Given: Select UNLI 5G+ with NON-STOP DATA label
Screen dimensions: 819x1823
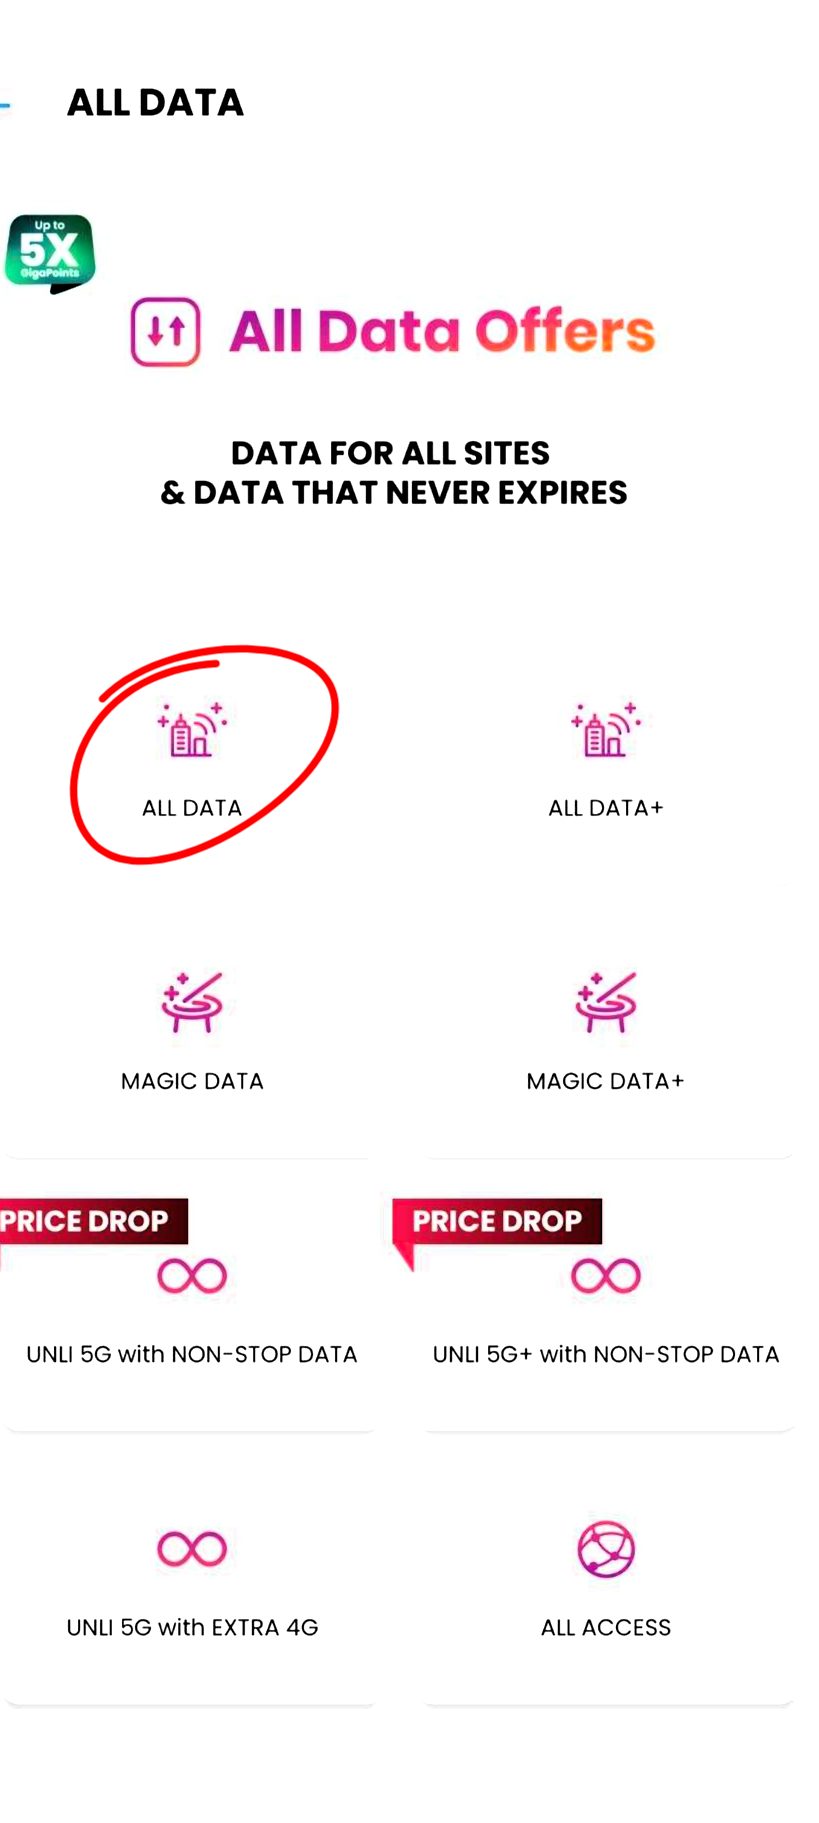Looking at the screenshot, I should (x=606, y=1354).
